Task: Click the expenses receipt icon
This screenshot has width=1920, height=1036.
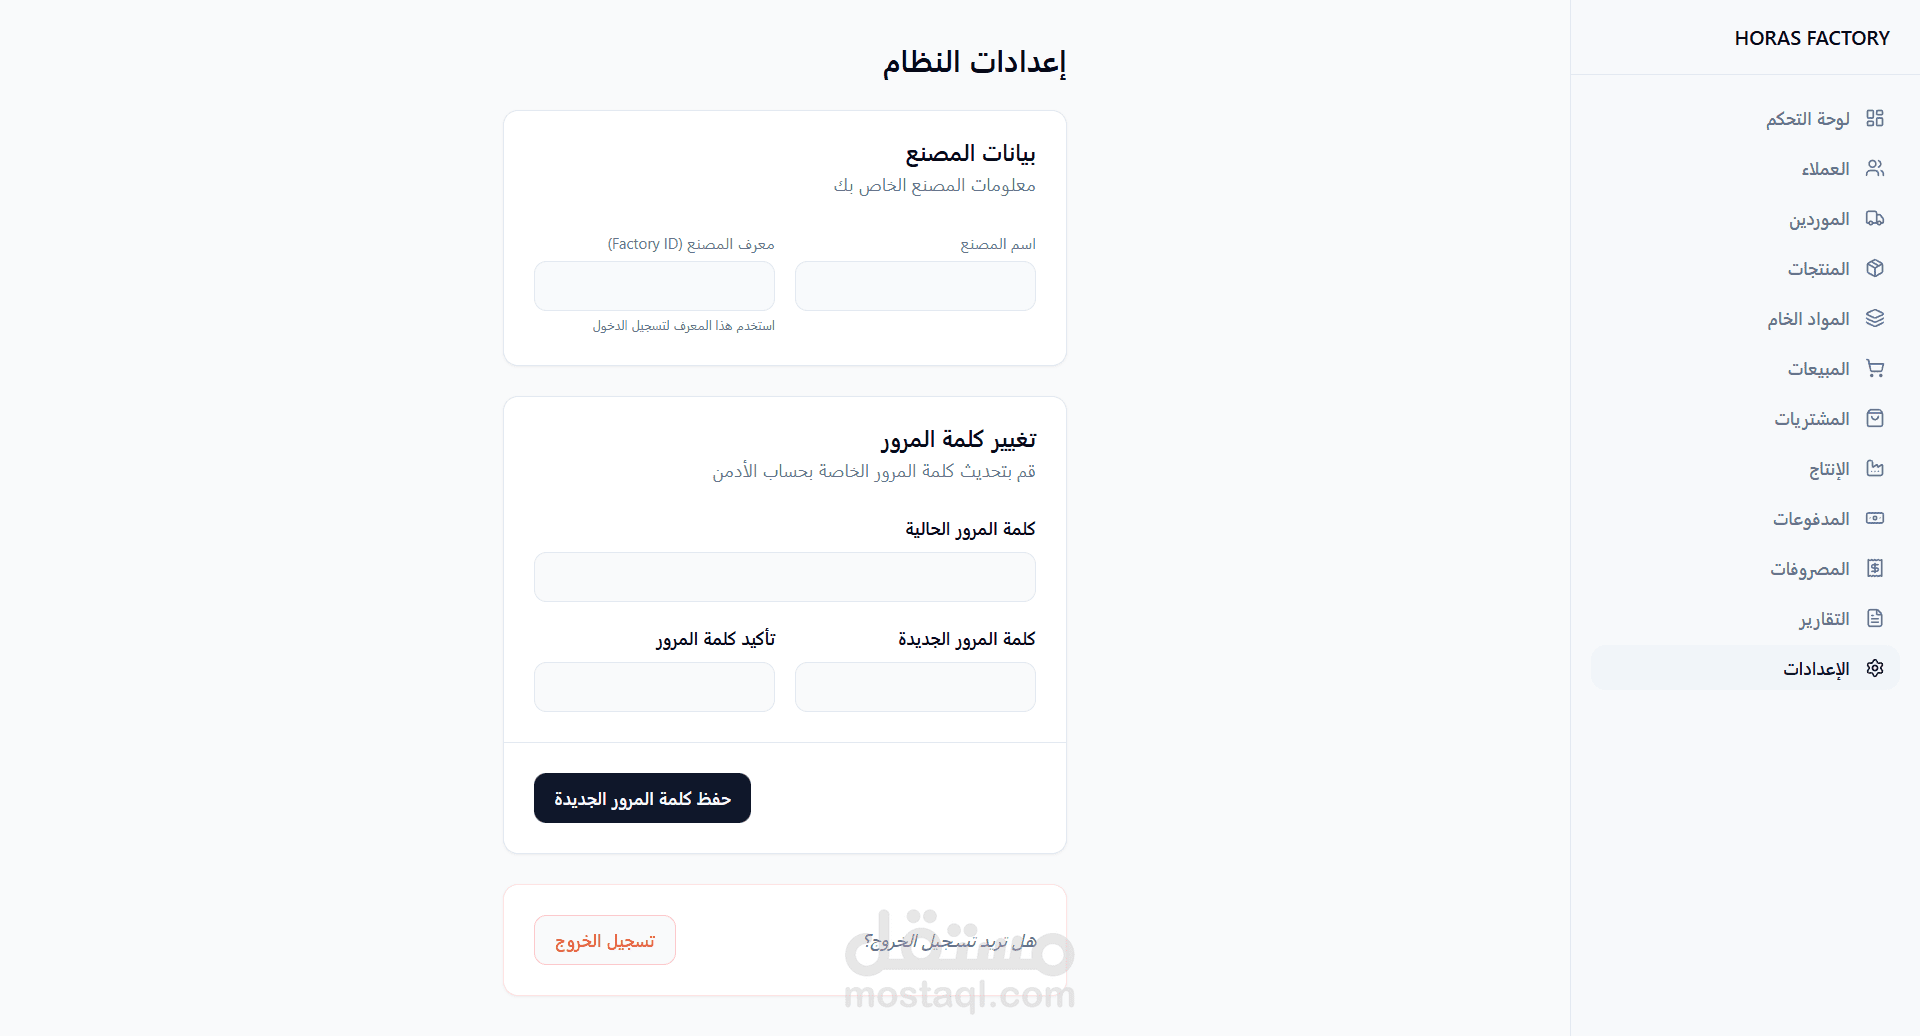Action: (1875, 568)
